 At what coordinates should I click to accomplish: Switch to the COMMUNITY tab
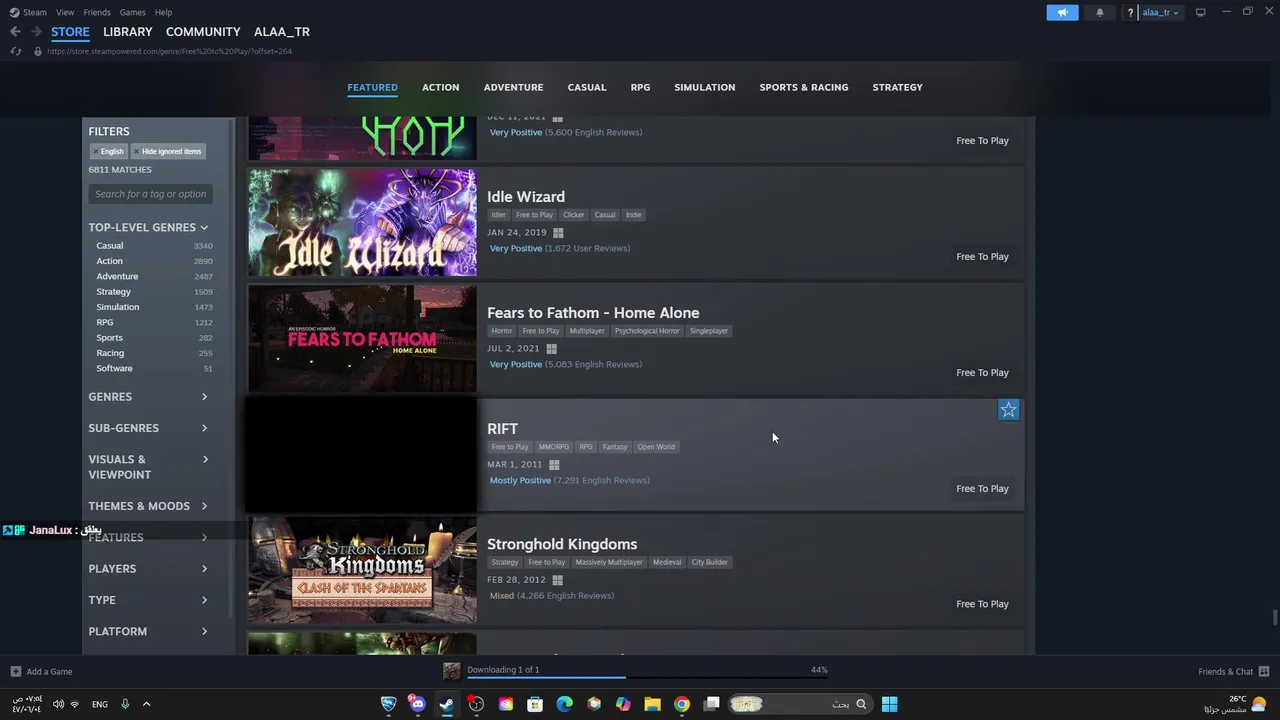tap(203, 32)
